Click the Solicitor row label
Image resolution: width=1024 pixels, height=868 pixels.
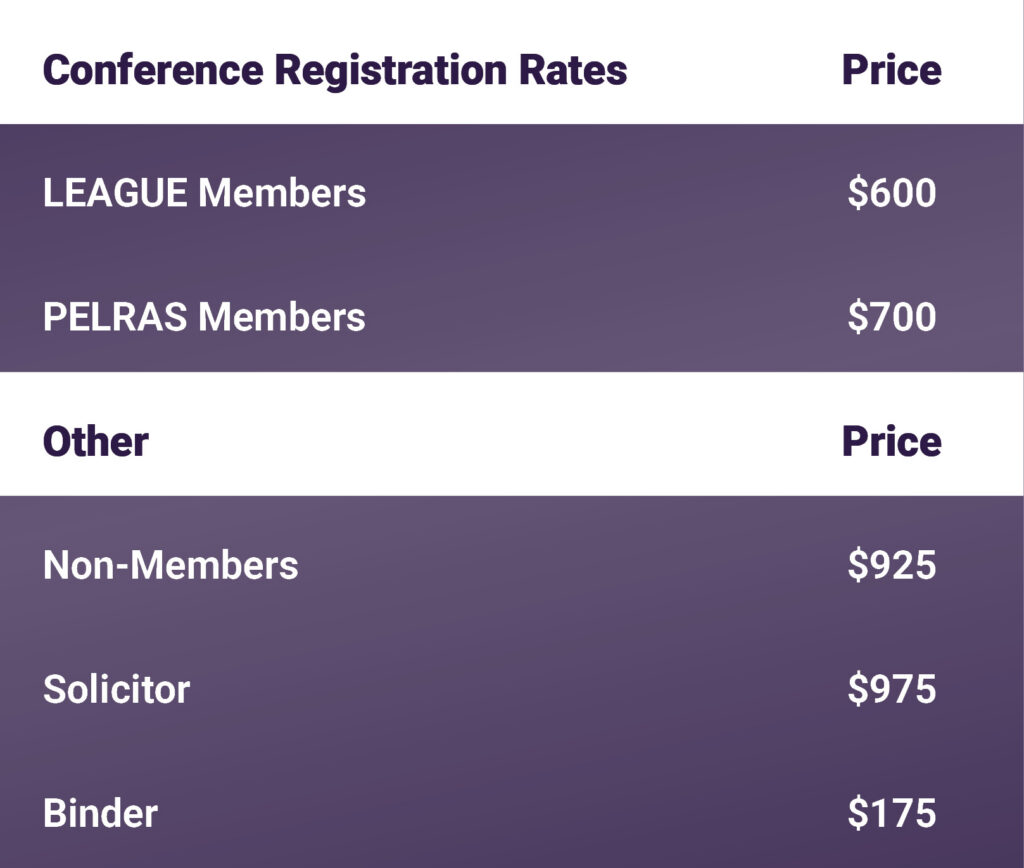(116, 689)
